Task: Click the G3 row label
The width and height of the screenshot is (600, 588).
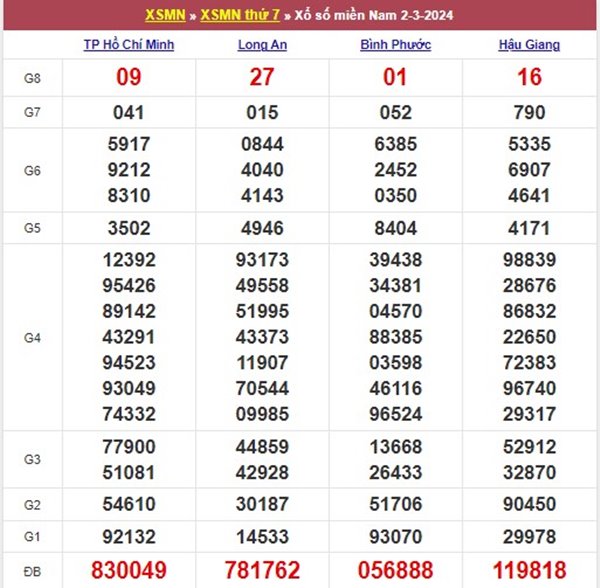Action: click(32, 460)
